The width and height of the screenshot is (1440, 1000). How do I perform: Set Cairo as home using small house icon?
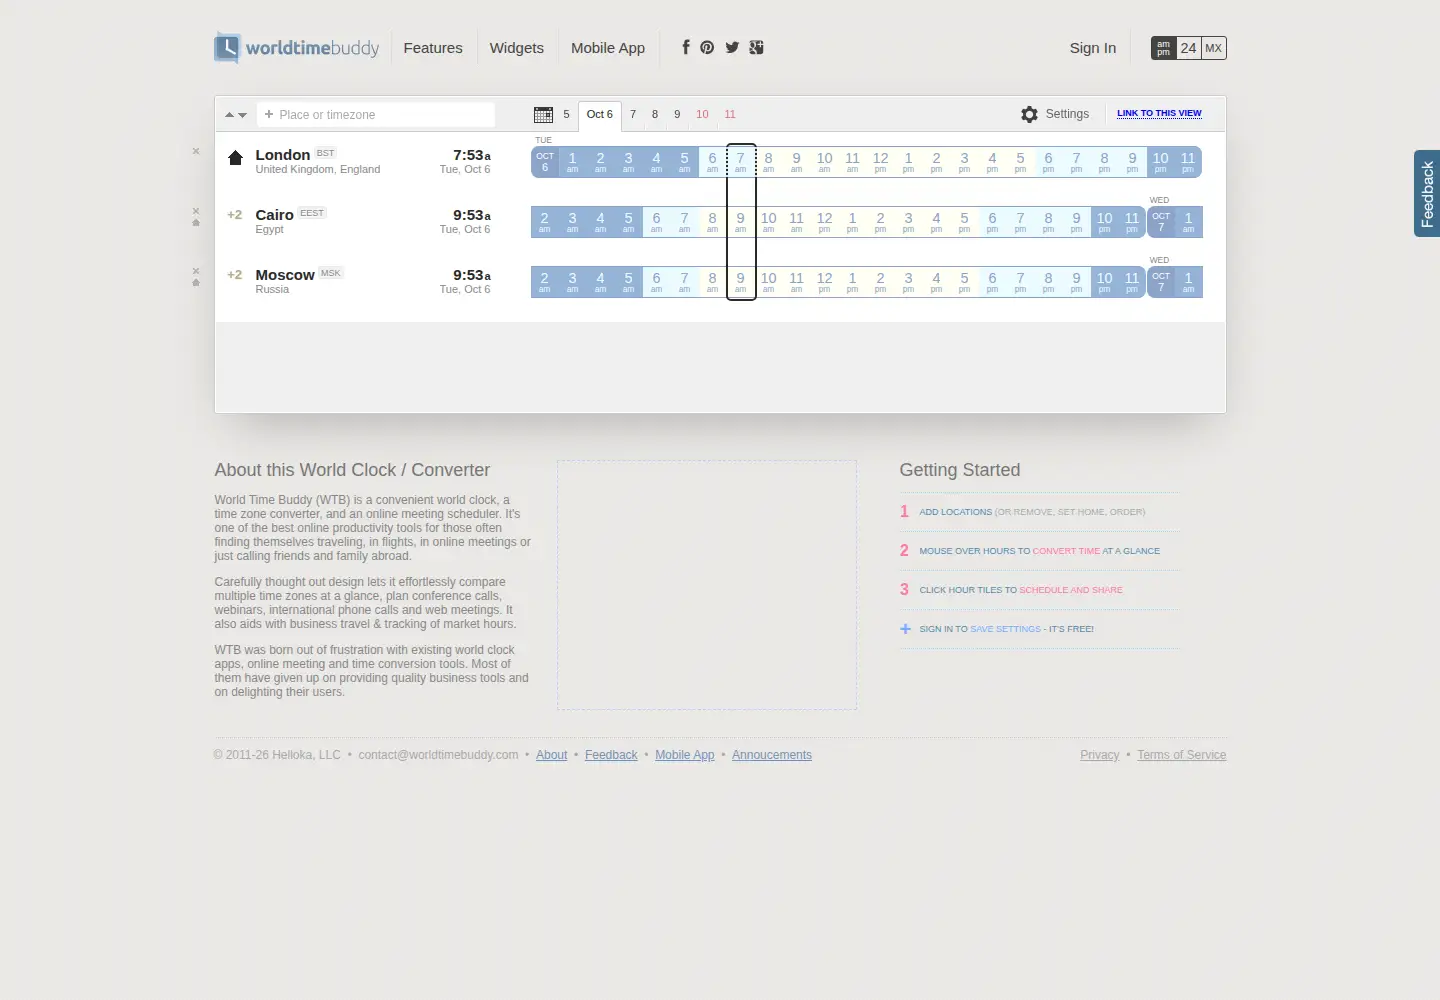pyautogui.click(x=196, y=223)
